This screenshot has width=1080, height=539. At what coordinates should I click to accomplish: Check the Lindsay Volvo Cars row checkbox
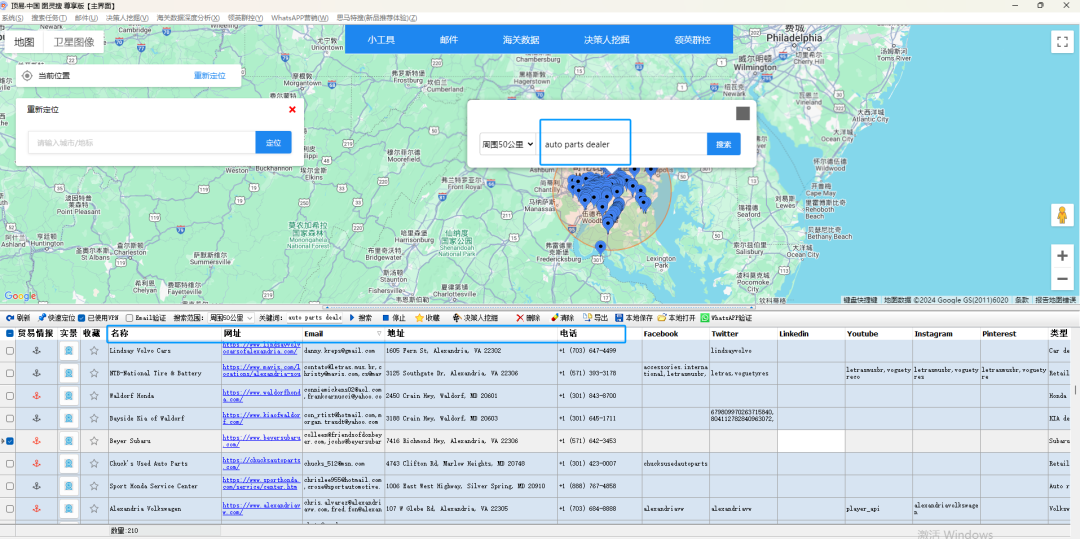coord(10,350)
